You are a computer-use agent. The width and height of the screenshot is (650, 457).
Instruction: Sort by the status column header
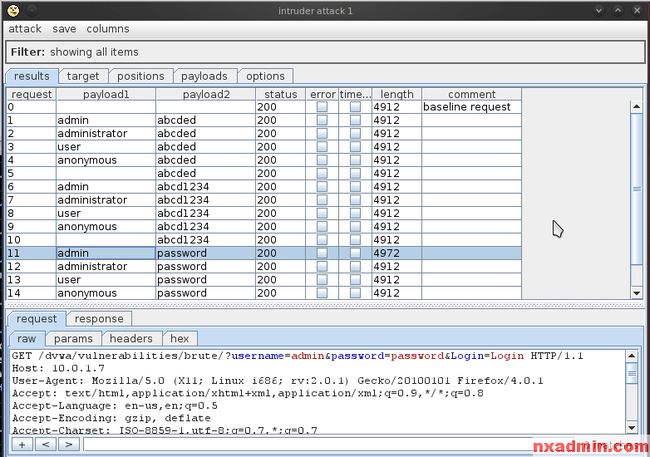point(281,95)
